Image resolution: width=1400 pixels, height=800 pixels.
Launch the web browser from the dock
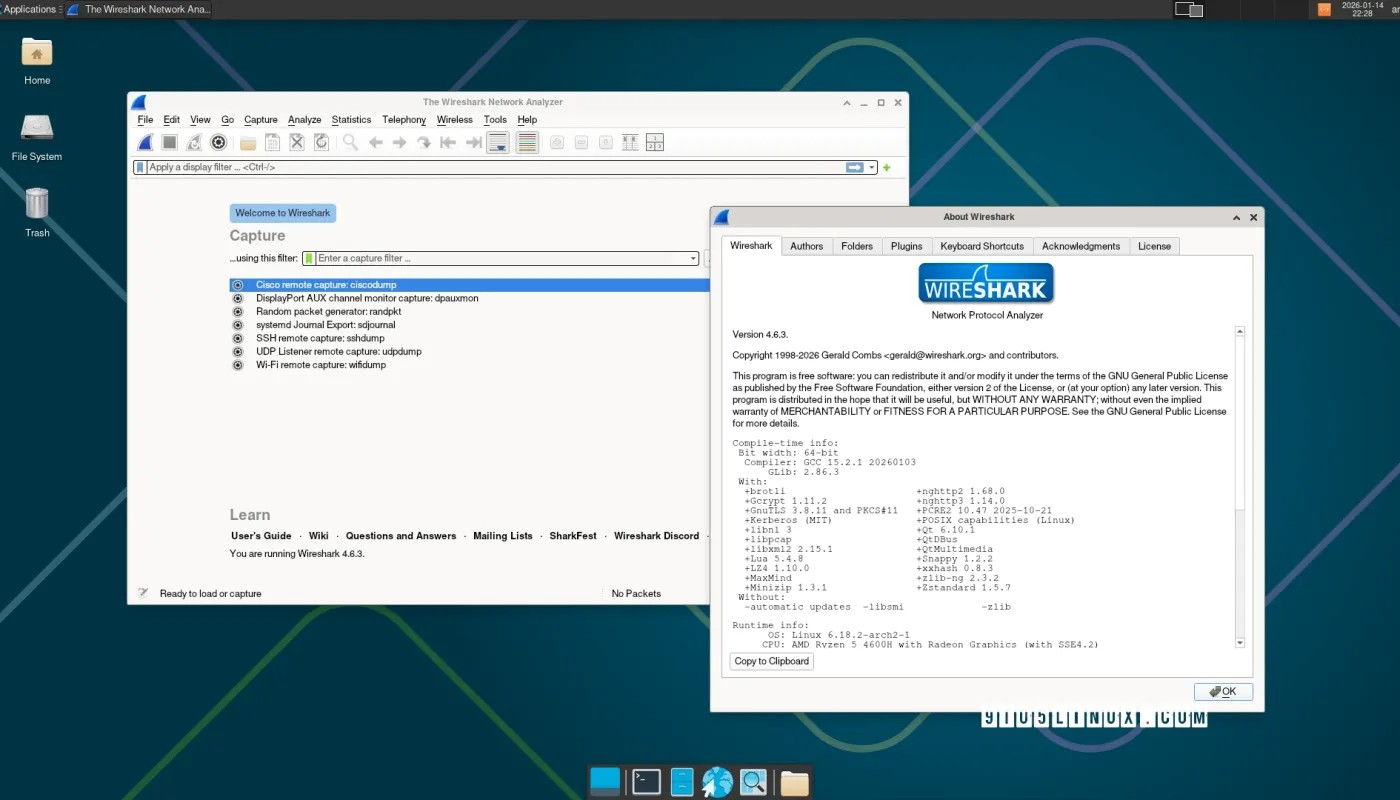click(x=717, y=781)
